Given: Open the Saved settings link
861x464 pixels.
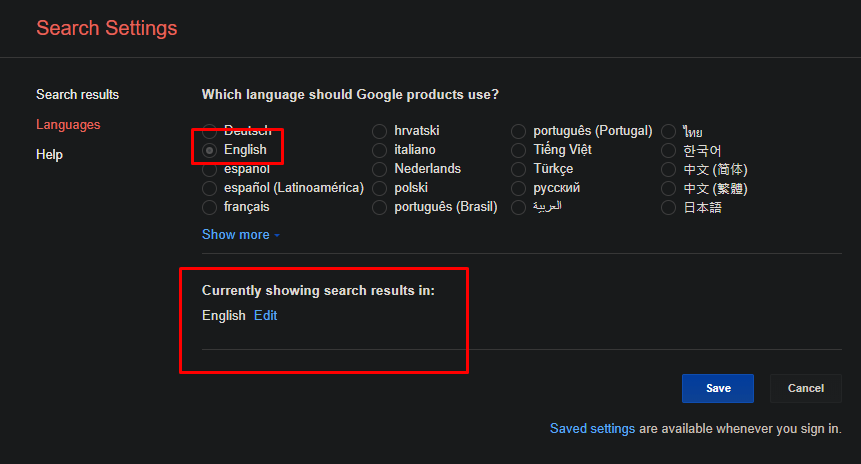Looking at the screenshot, I should pyautogui.click(x=592, y=429).
